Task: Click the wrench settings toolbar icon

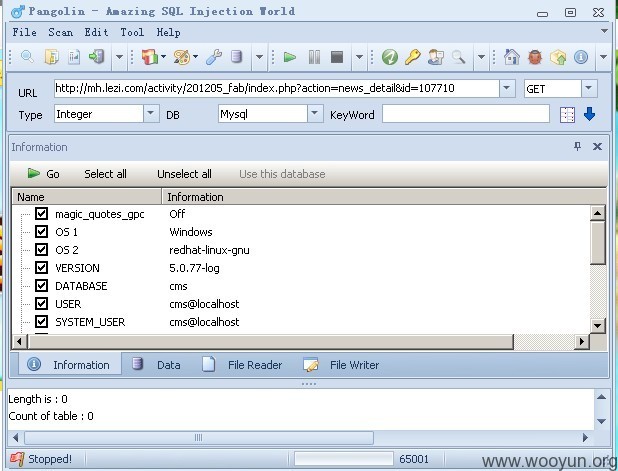Action: coord(214,57)
